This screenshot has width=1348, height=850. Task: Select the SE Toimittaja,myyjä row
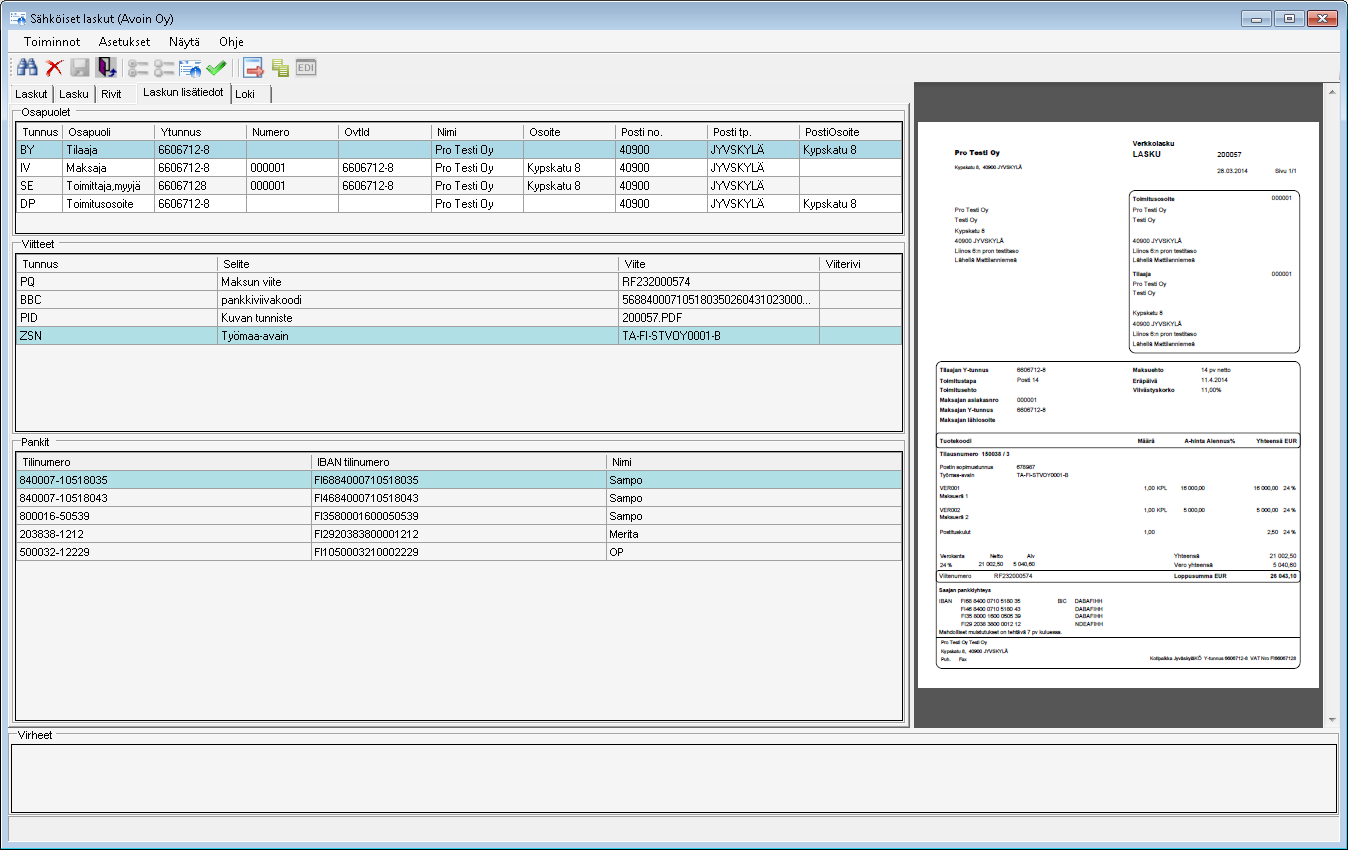point(458,185)
